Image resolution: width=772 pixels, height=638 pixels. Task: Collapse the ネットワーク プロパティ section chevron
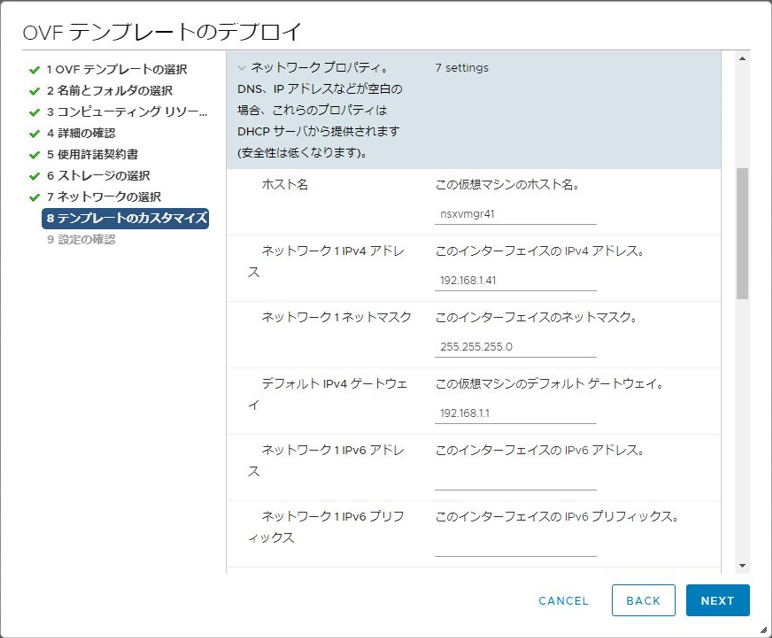pyautogui.click(x=241, y=67)
